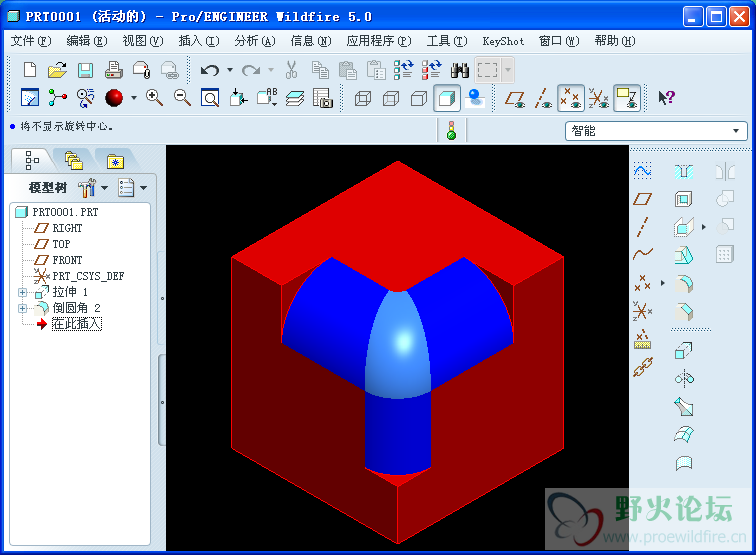Viewport: 756px width, 555px height.
Task: Click the Refit view icon
Action: click(x=210, y=98)
